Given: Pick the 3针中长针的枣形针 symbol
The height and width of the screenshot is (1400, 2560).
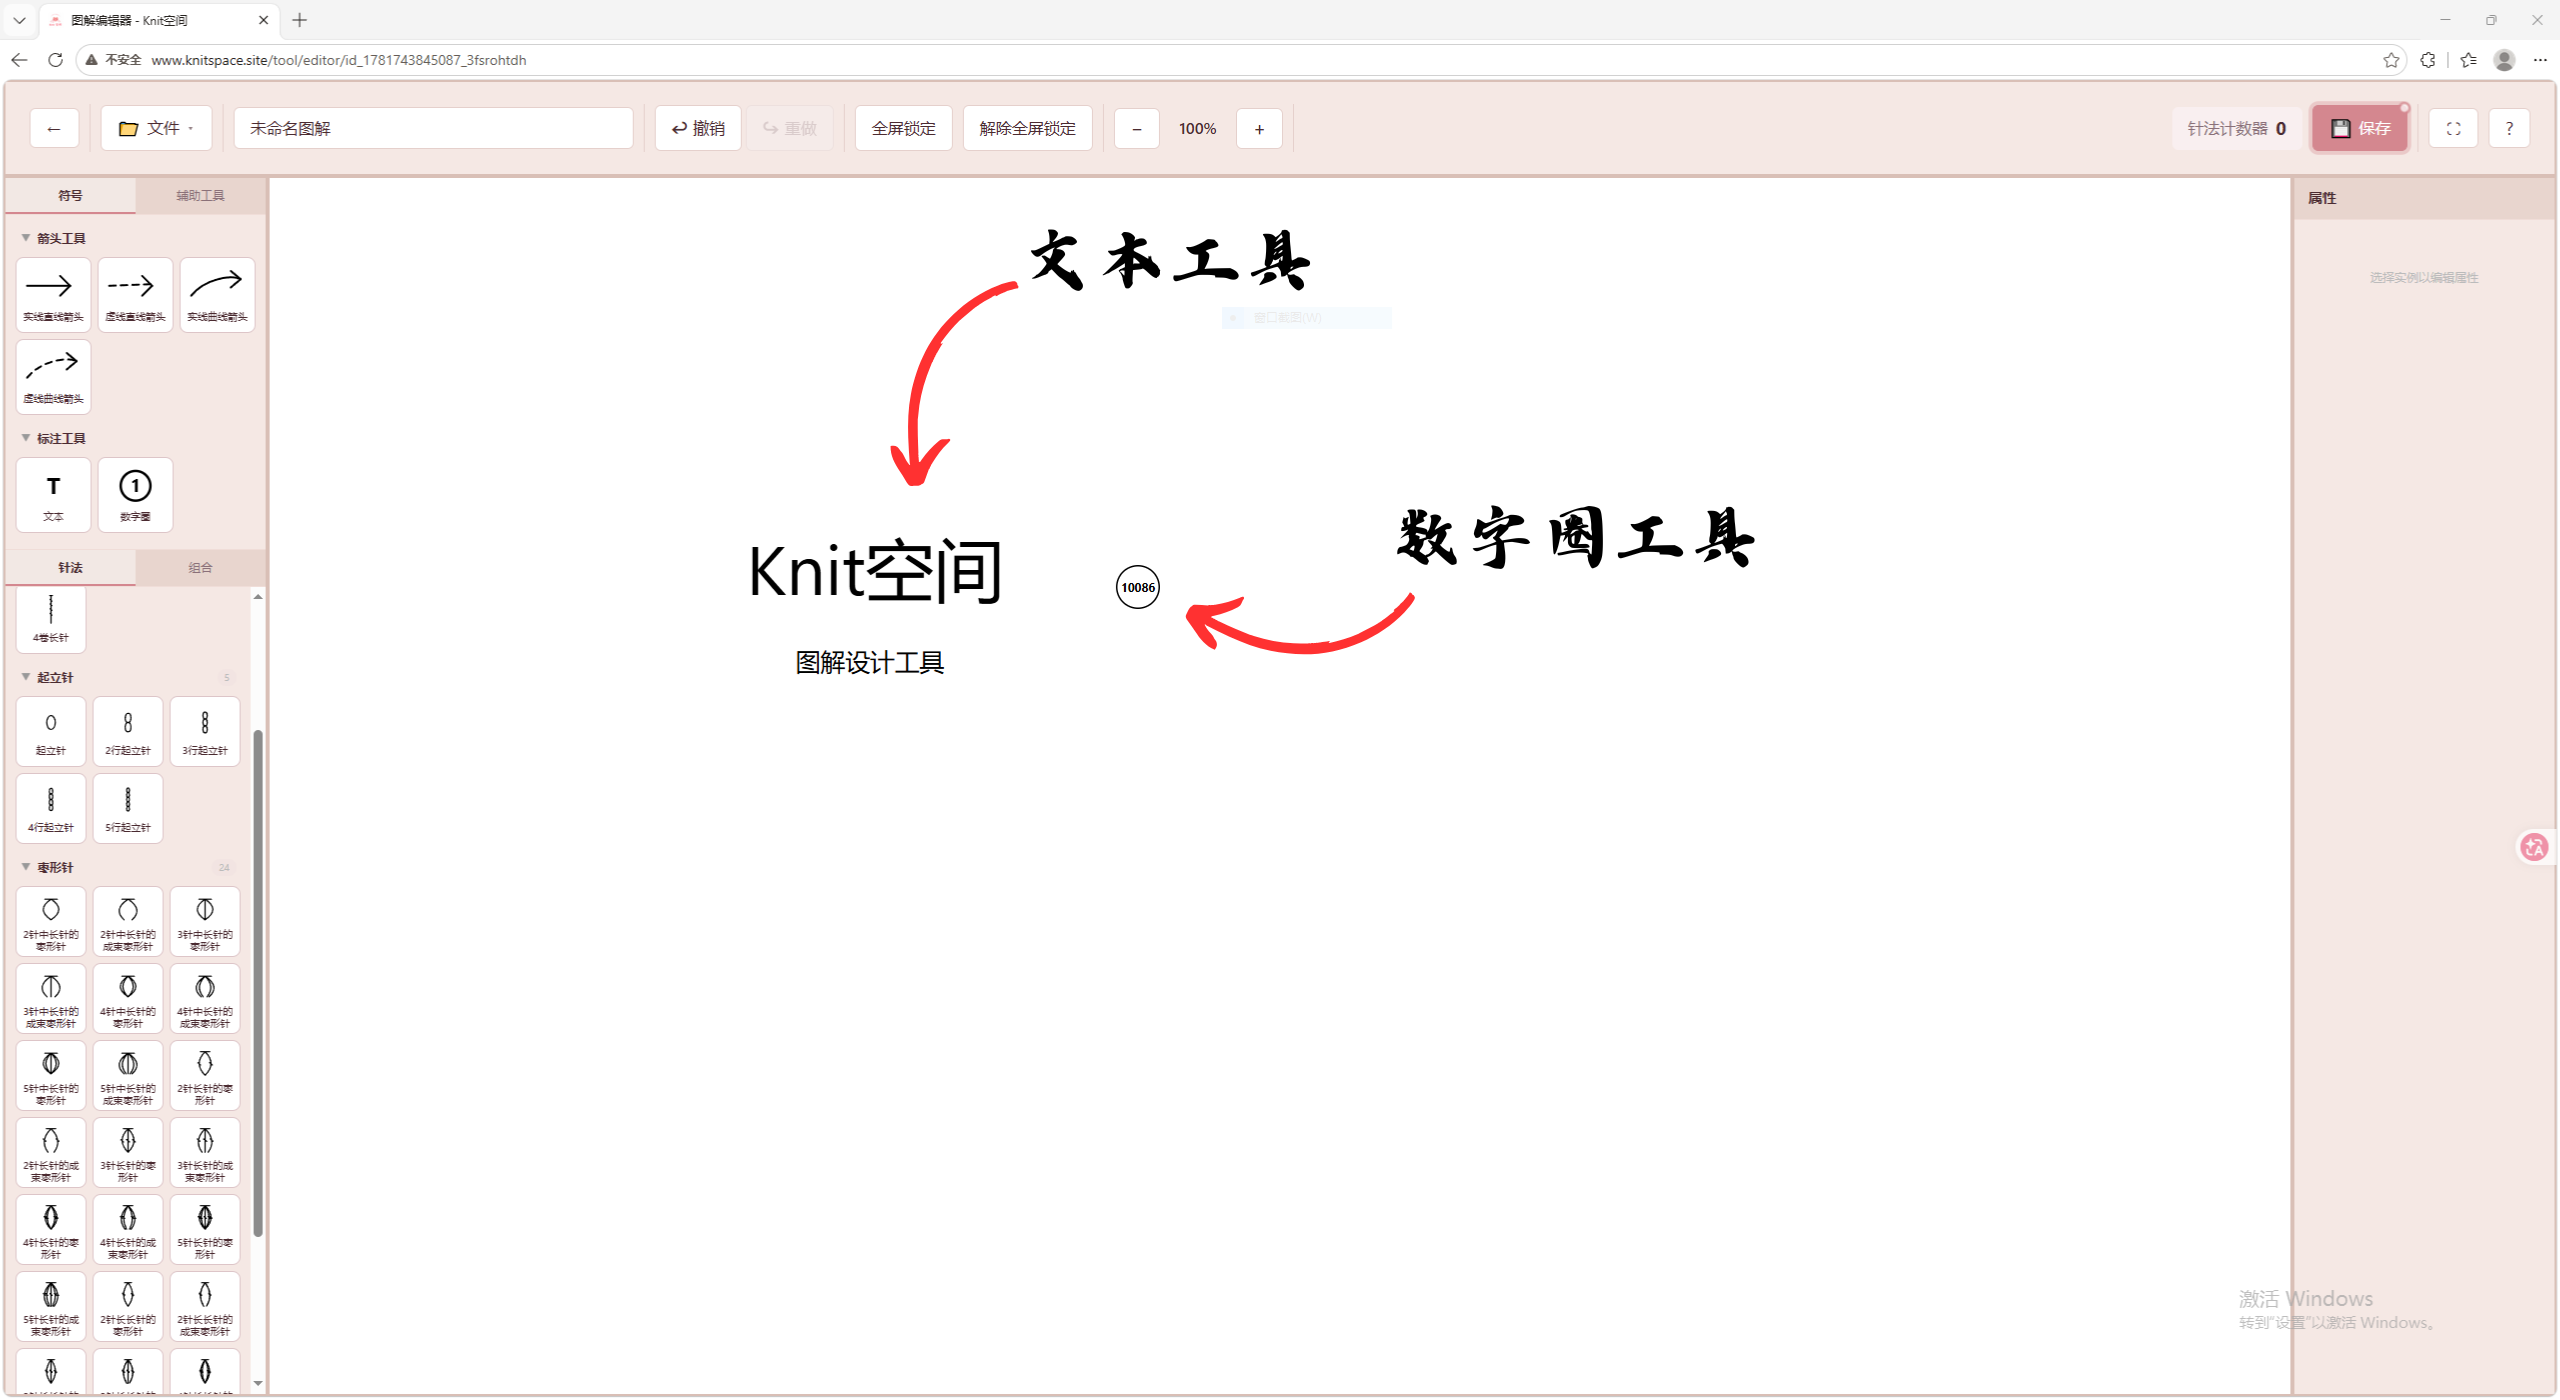Looking at the screenshot, I should [x=205, y=921].
